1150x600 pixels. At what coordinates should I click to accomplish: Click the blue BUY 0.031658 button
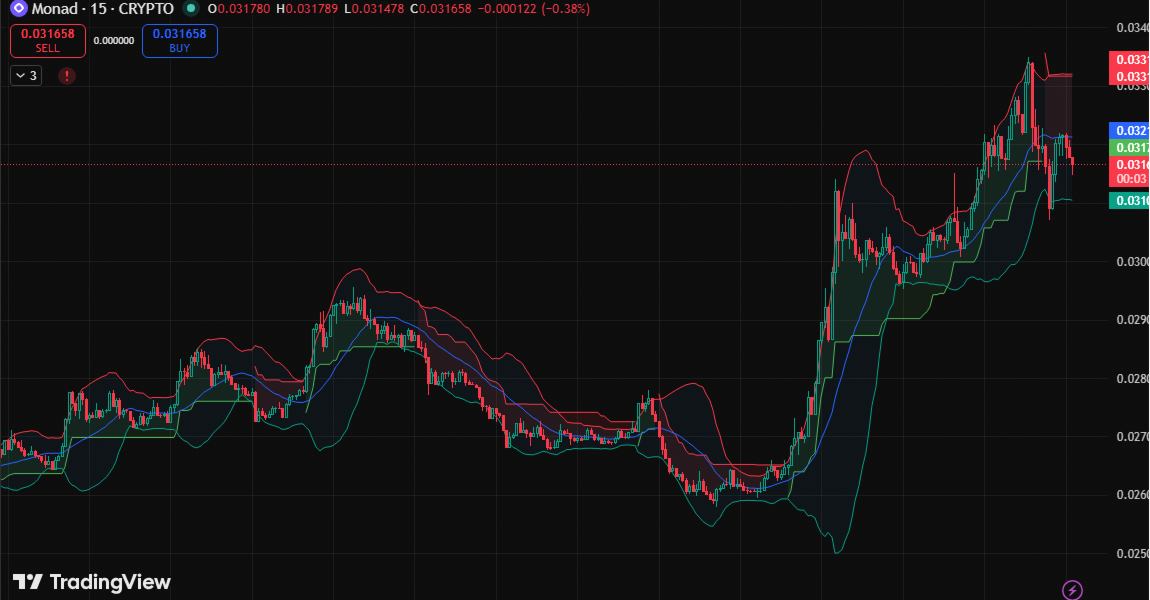[180, 41]
